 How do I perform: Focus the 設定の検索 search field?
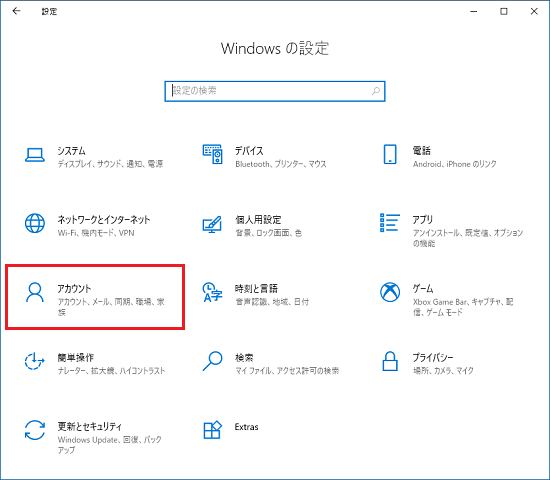pyautogui.click(x=275, y=91)
